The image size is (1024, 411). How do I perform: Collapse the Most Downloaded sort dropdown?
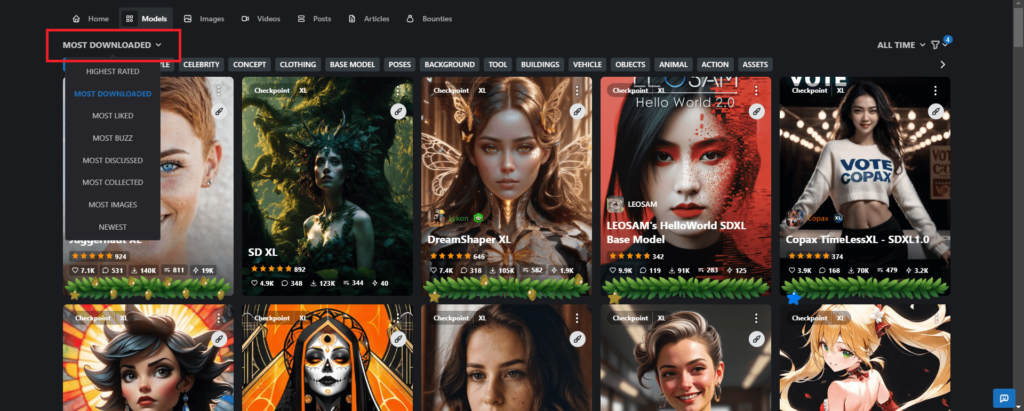coord(112,45)
